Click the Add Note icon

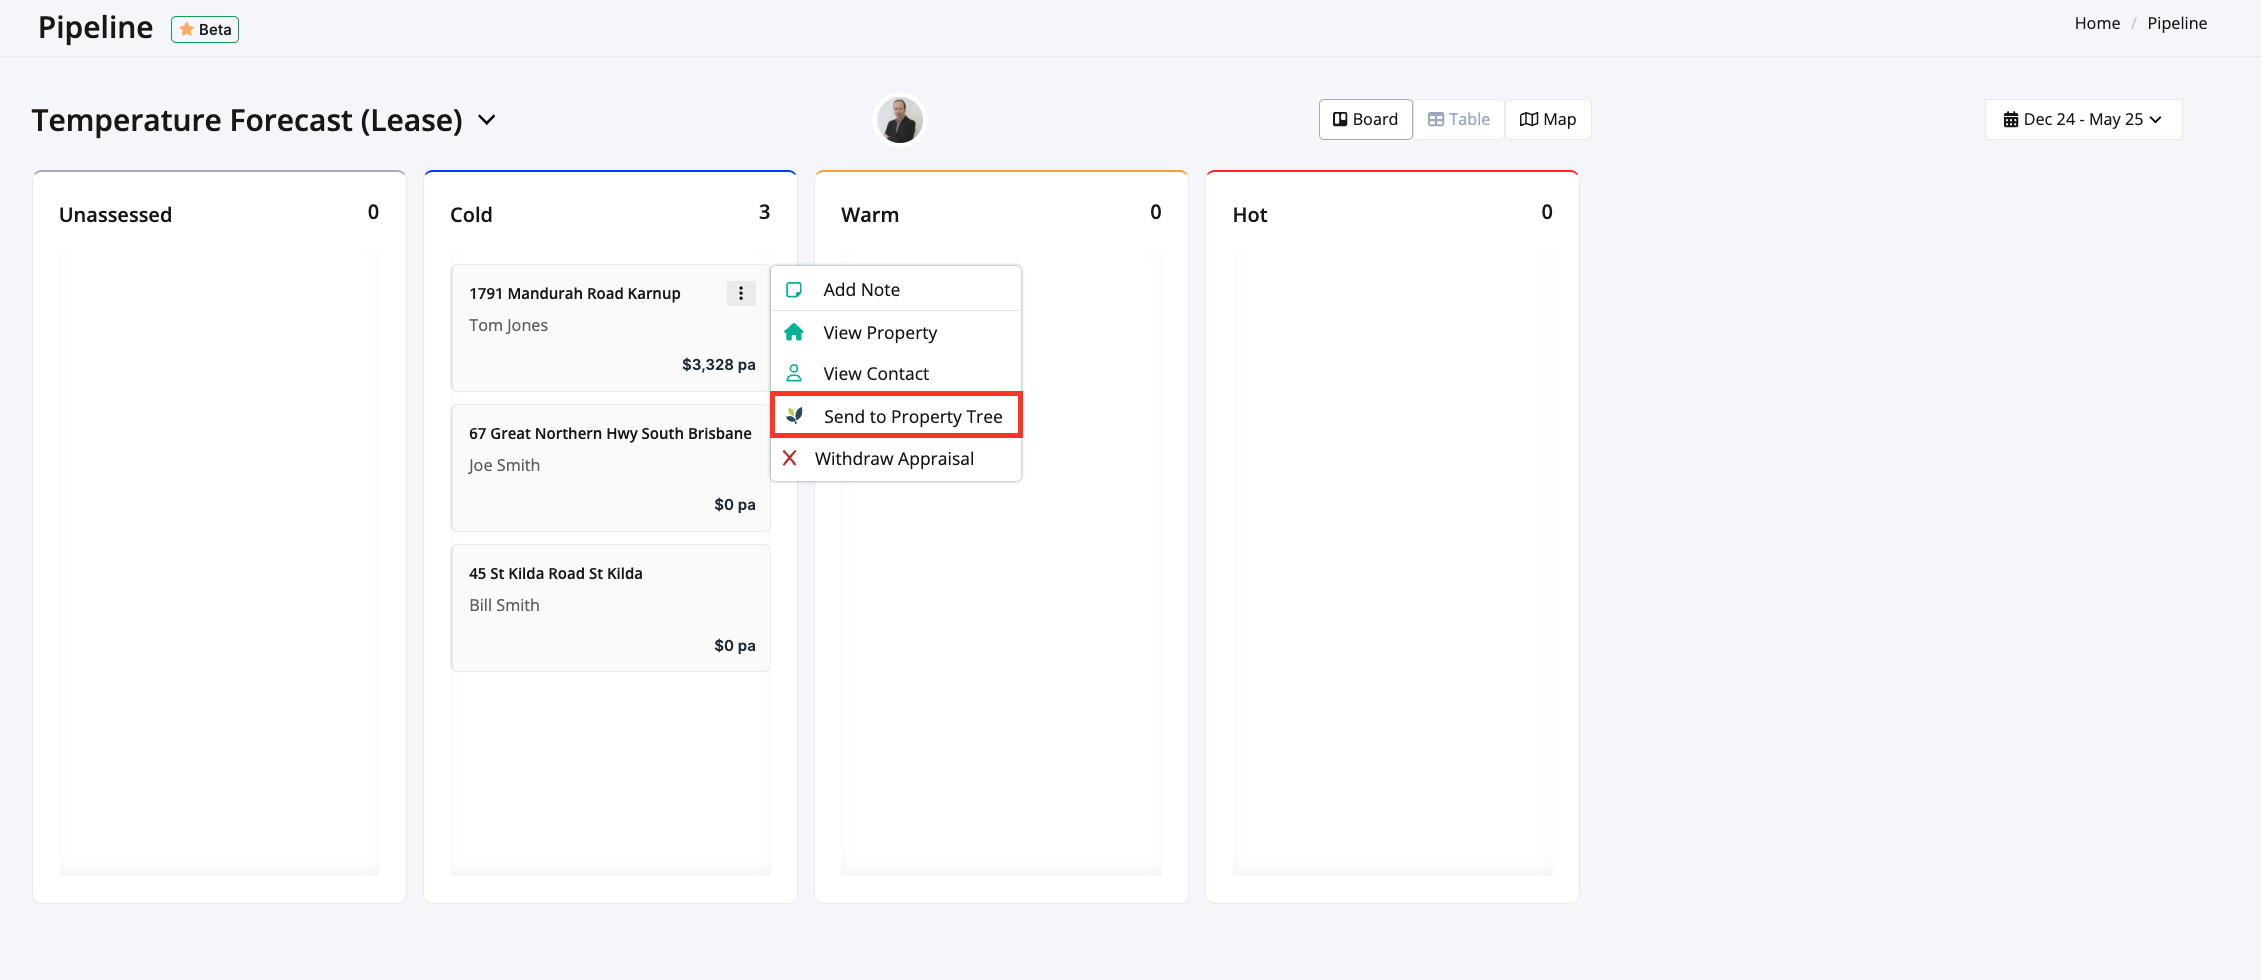tap(794, 290)
